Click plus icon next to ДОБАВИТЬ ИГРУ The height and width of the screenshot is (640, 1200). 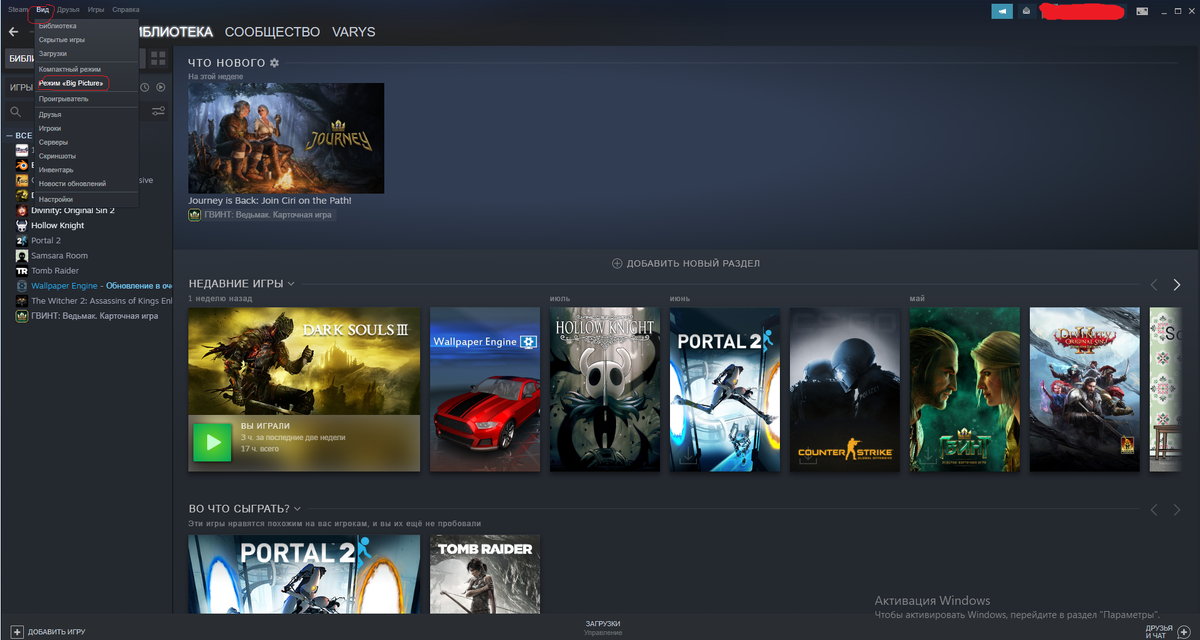[16, 632]
